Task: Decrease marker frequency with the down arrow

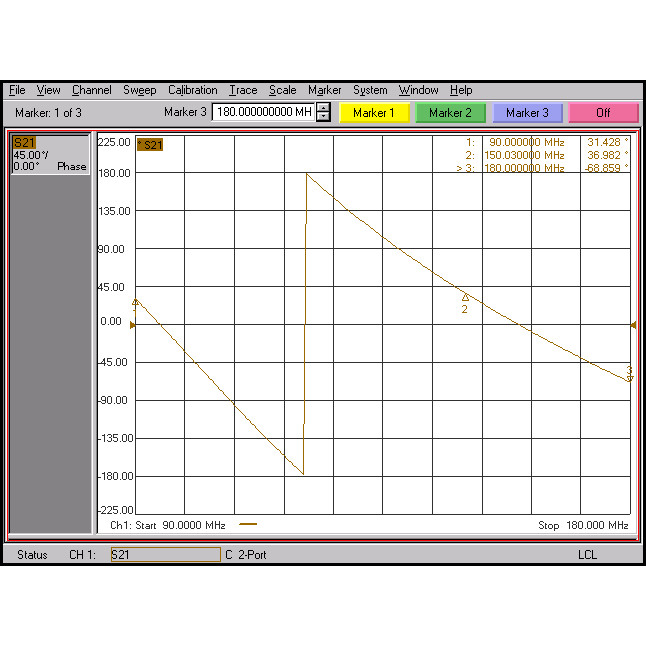Action: click(324, 117)
